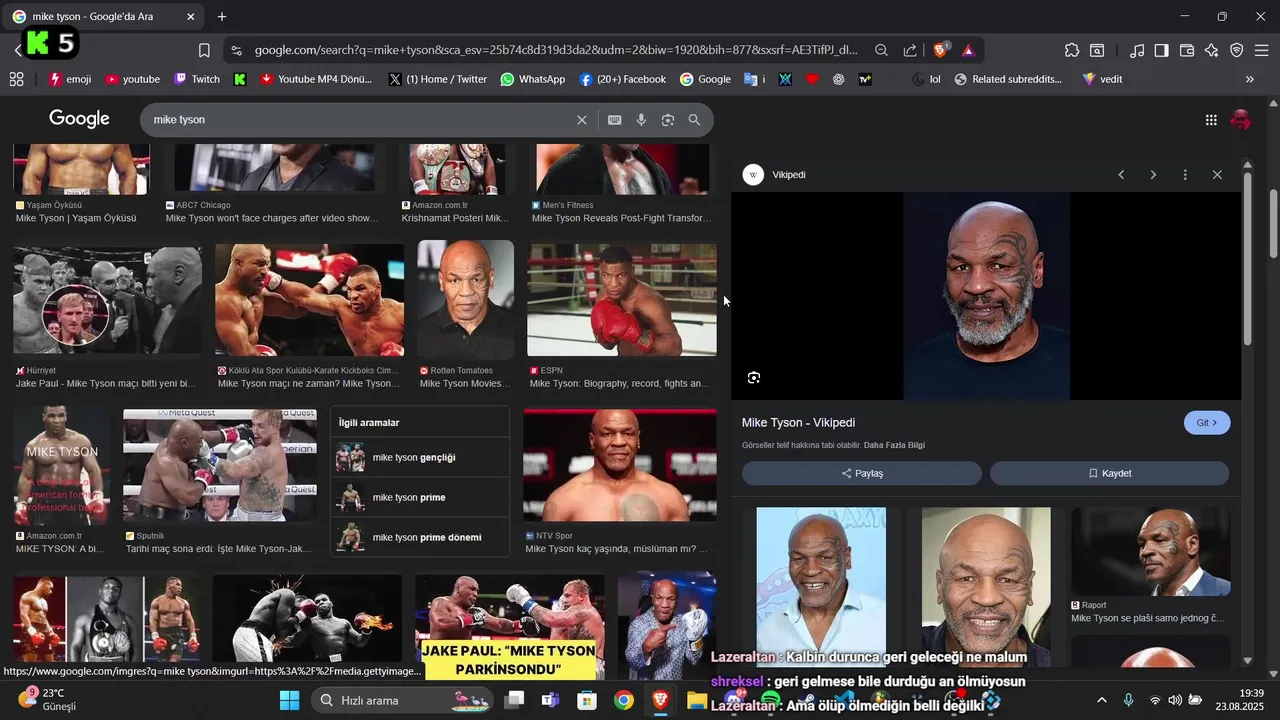Open the Git button to visit Vikipedi
The height and width of the screenshot is (720, 1280).
tap(1207, 423)
